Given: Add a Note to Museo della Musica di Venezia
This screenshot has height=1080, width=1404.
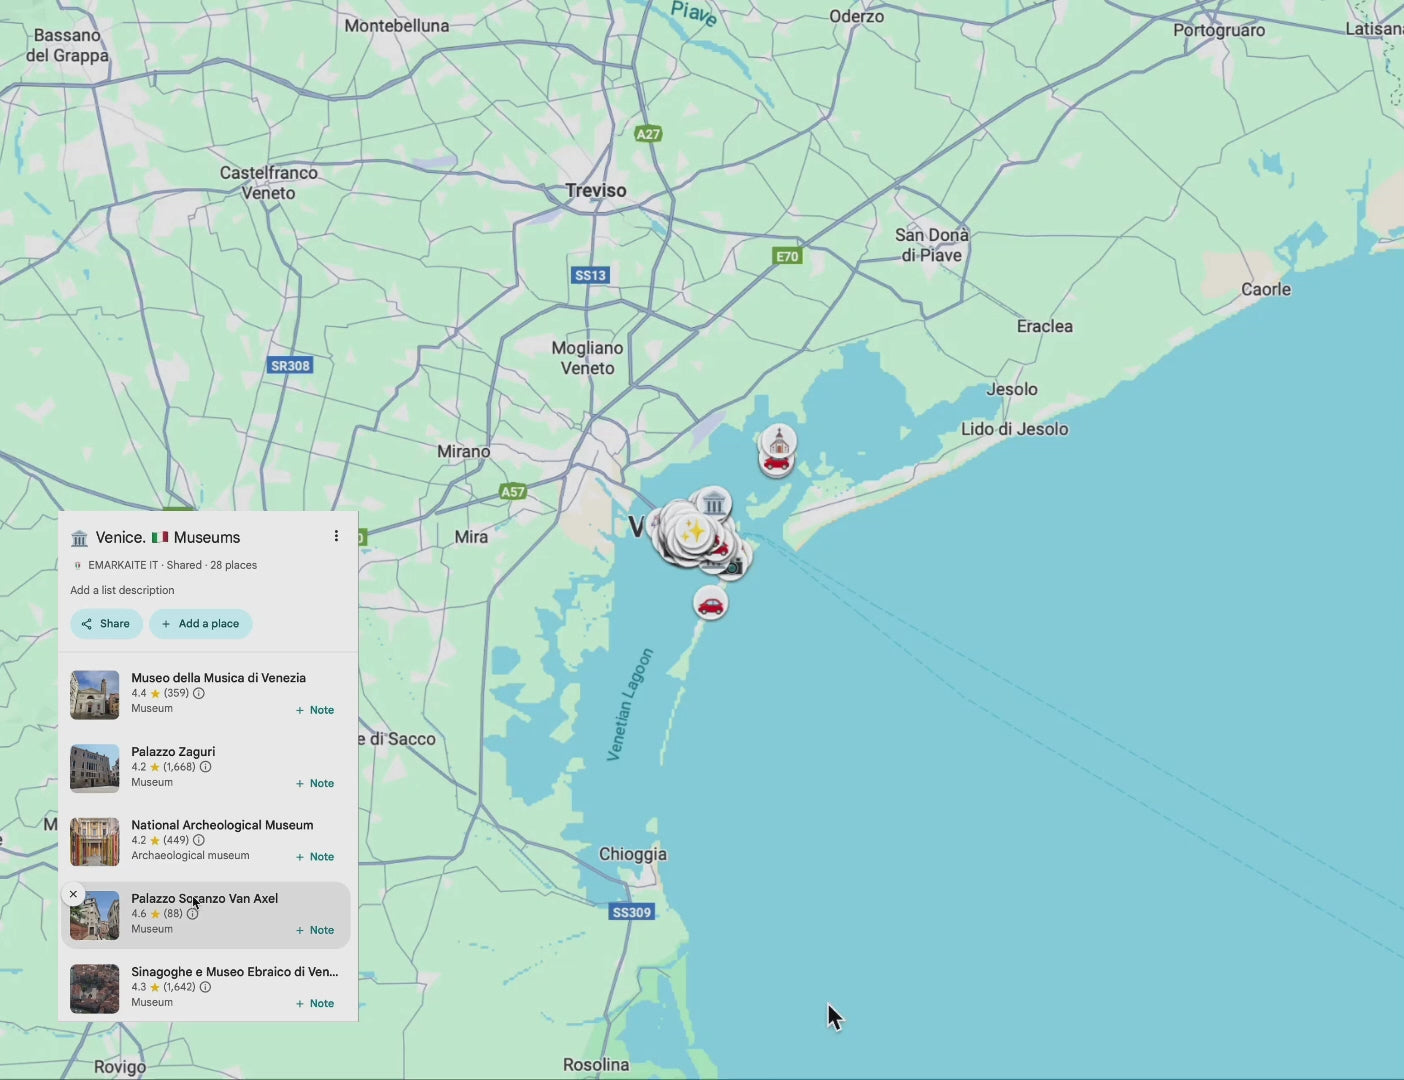Looking at the screenshot, I should click(x=314, y=710).
